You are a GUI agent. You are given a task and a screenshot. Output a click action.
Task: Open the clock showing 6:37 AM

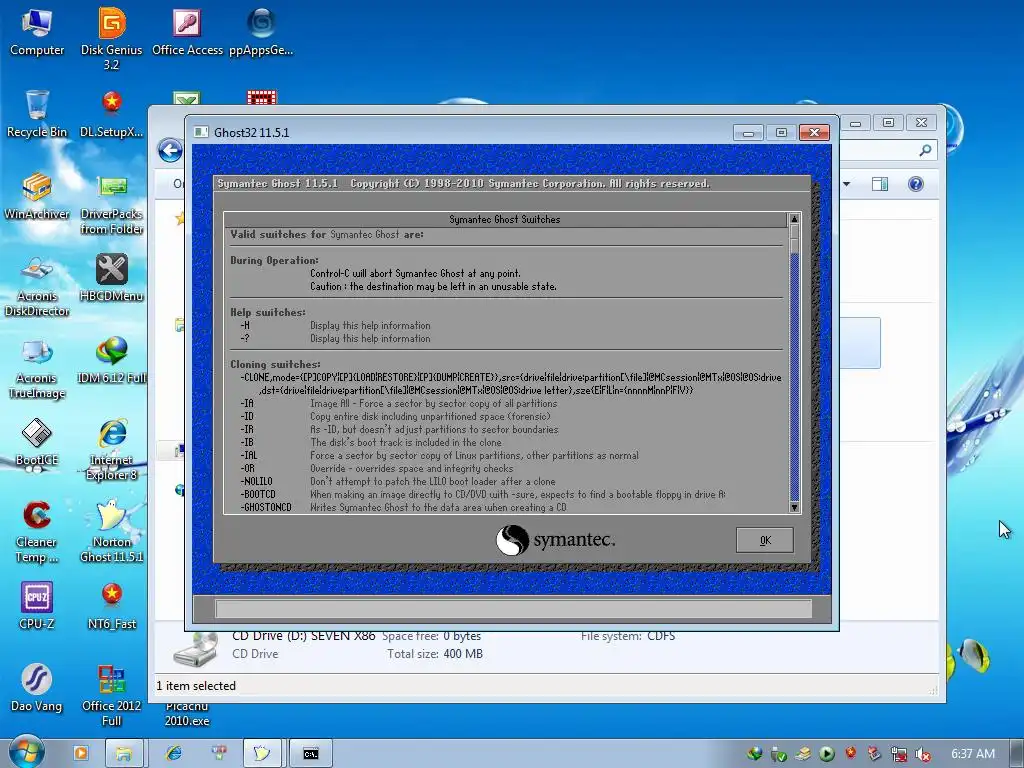point(972,754)
